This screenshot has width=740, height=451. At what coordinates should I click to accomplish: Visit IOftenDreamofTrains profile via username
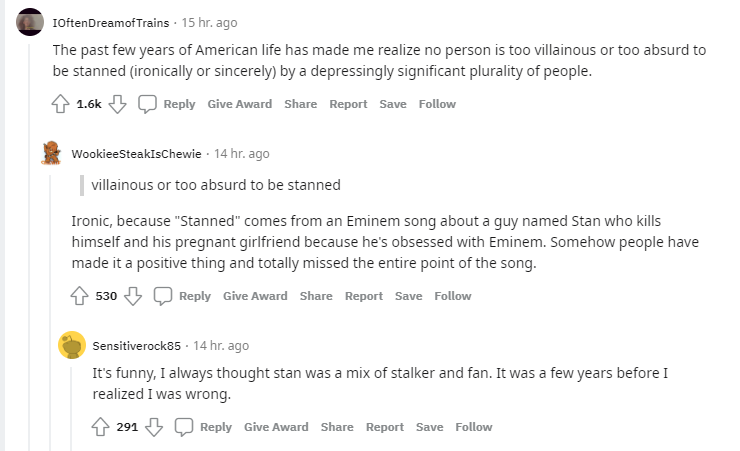click(x=110, y=23)
